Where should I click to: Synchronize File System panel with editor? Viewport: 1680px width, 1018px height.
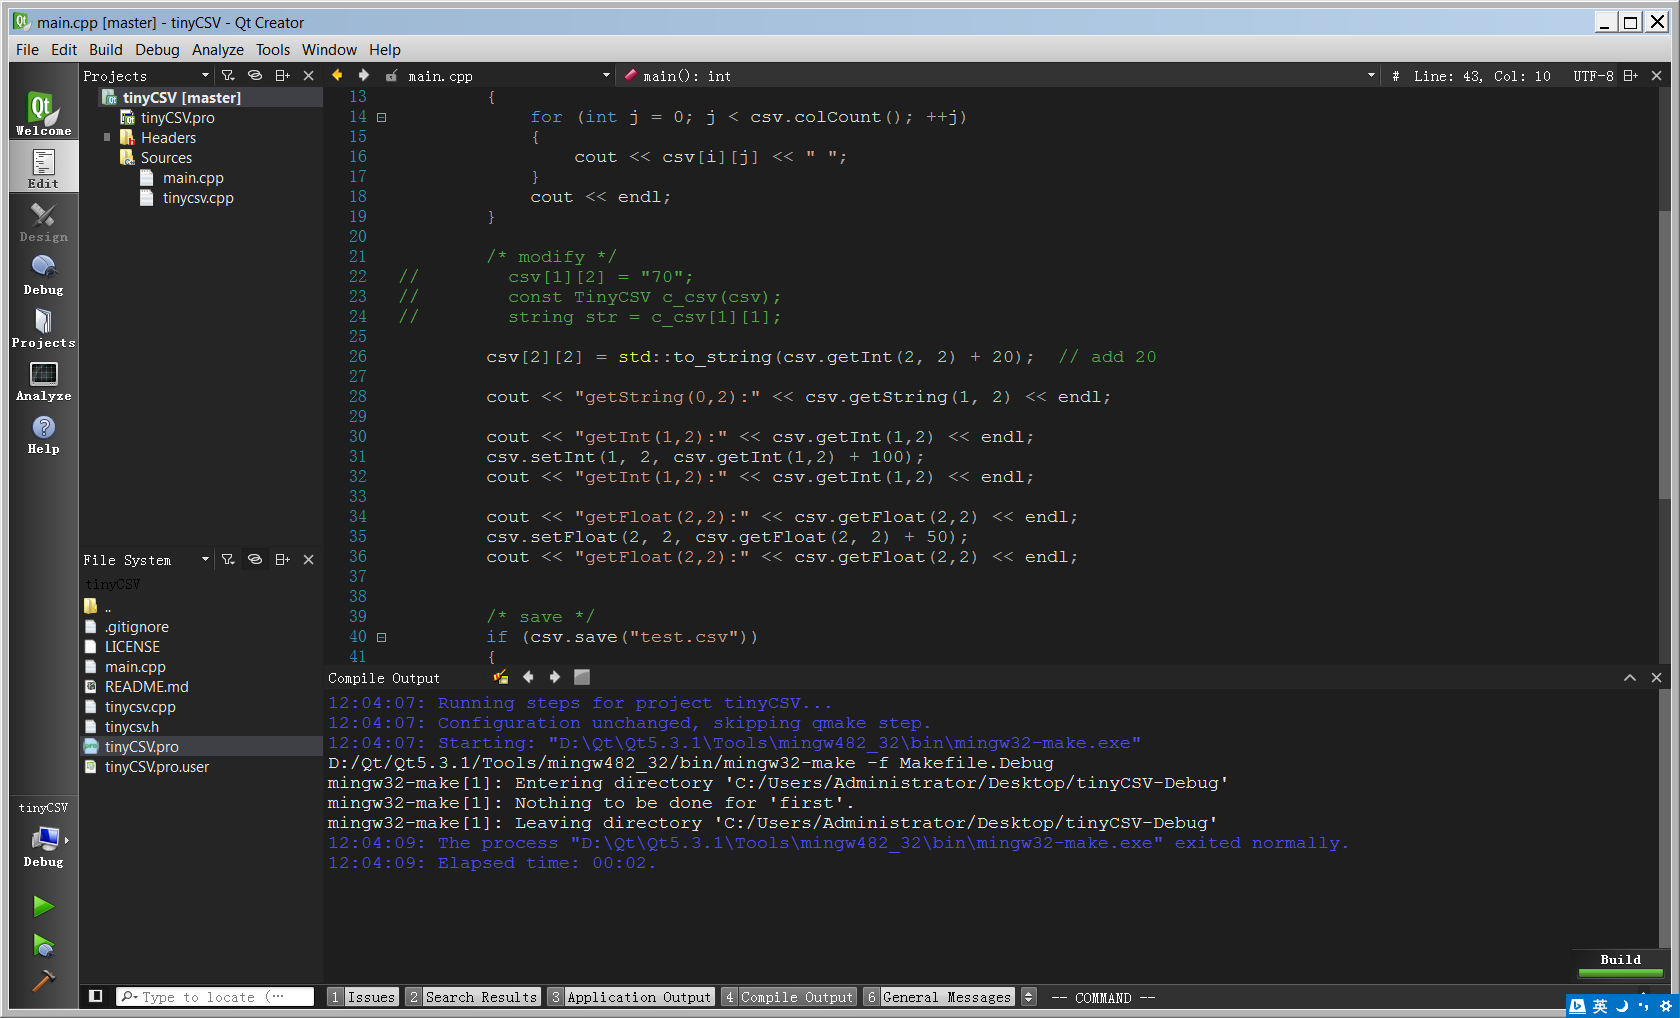point(255,559)
